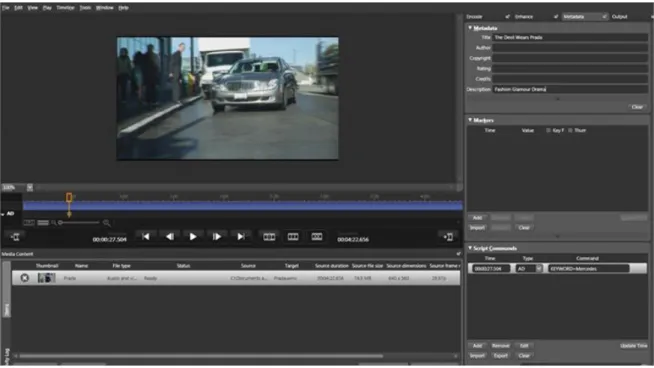Step forward one frame
The width and height of the screenshot is (654, 368).
[217, 237]
